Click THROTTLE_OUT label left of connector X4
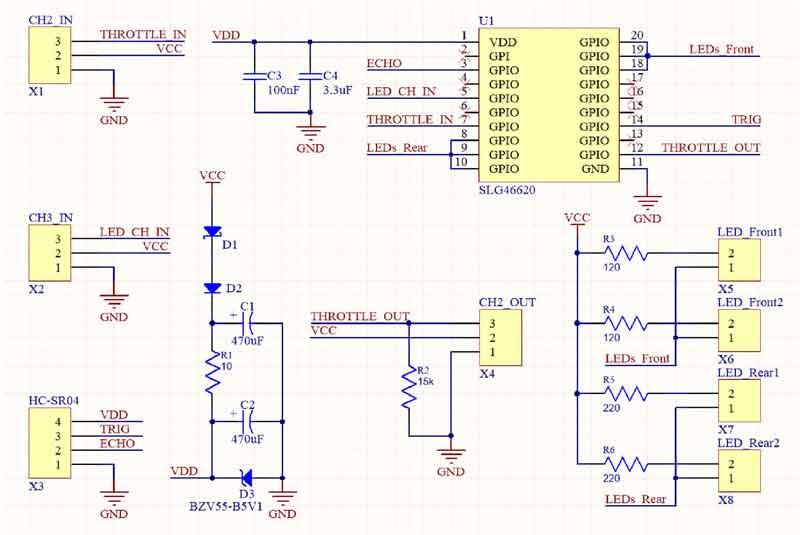Image resolution: width=800 pixels, height=535 pixels. (360, 316)
